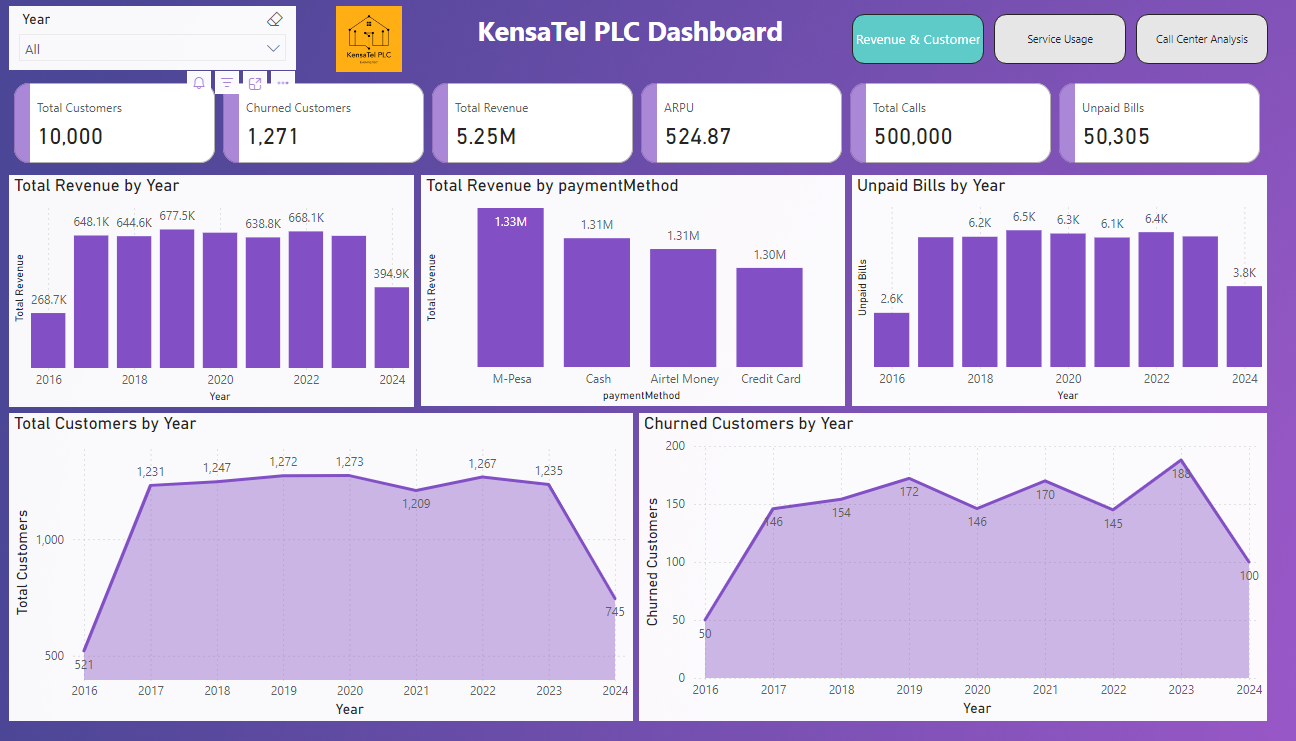Click the Revenue & Customer button
Image resolution: width=1296 pixels, height=741 pixels.
(x=917, y=38)
